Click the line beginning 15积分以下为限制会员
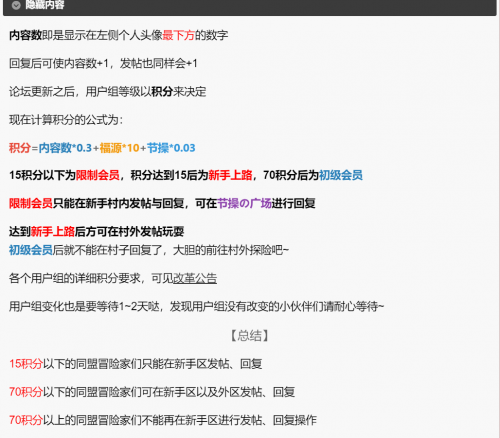 (x=186, y=175)
